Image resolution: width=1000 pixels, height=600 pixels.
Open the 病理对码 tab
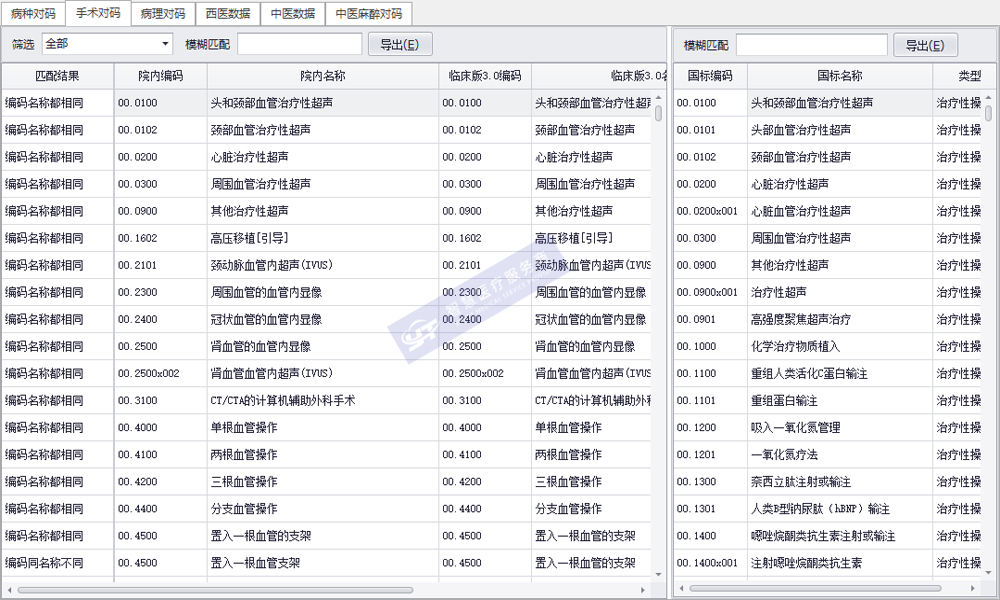162,14
